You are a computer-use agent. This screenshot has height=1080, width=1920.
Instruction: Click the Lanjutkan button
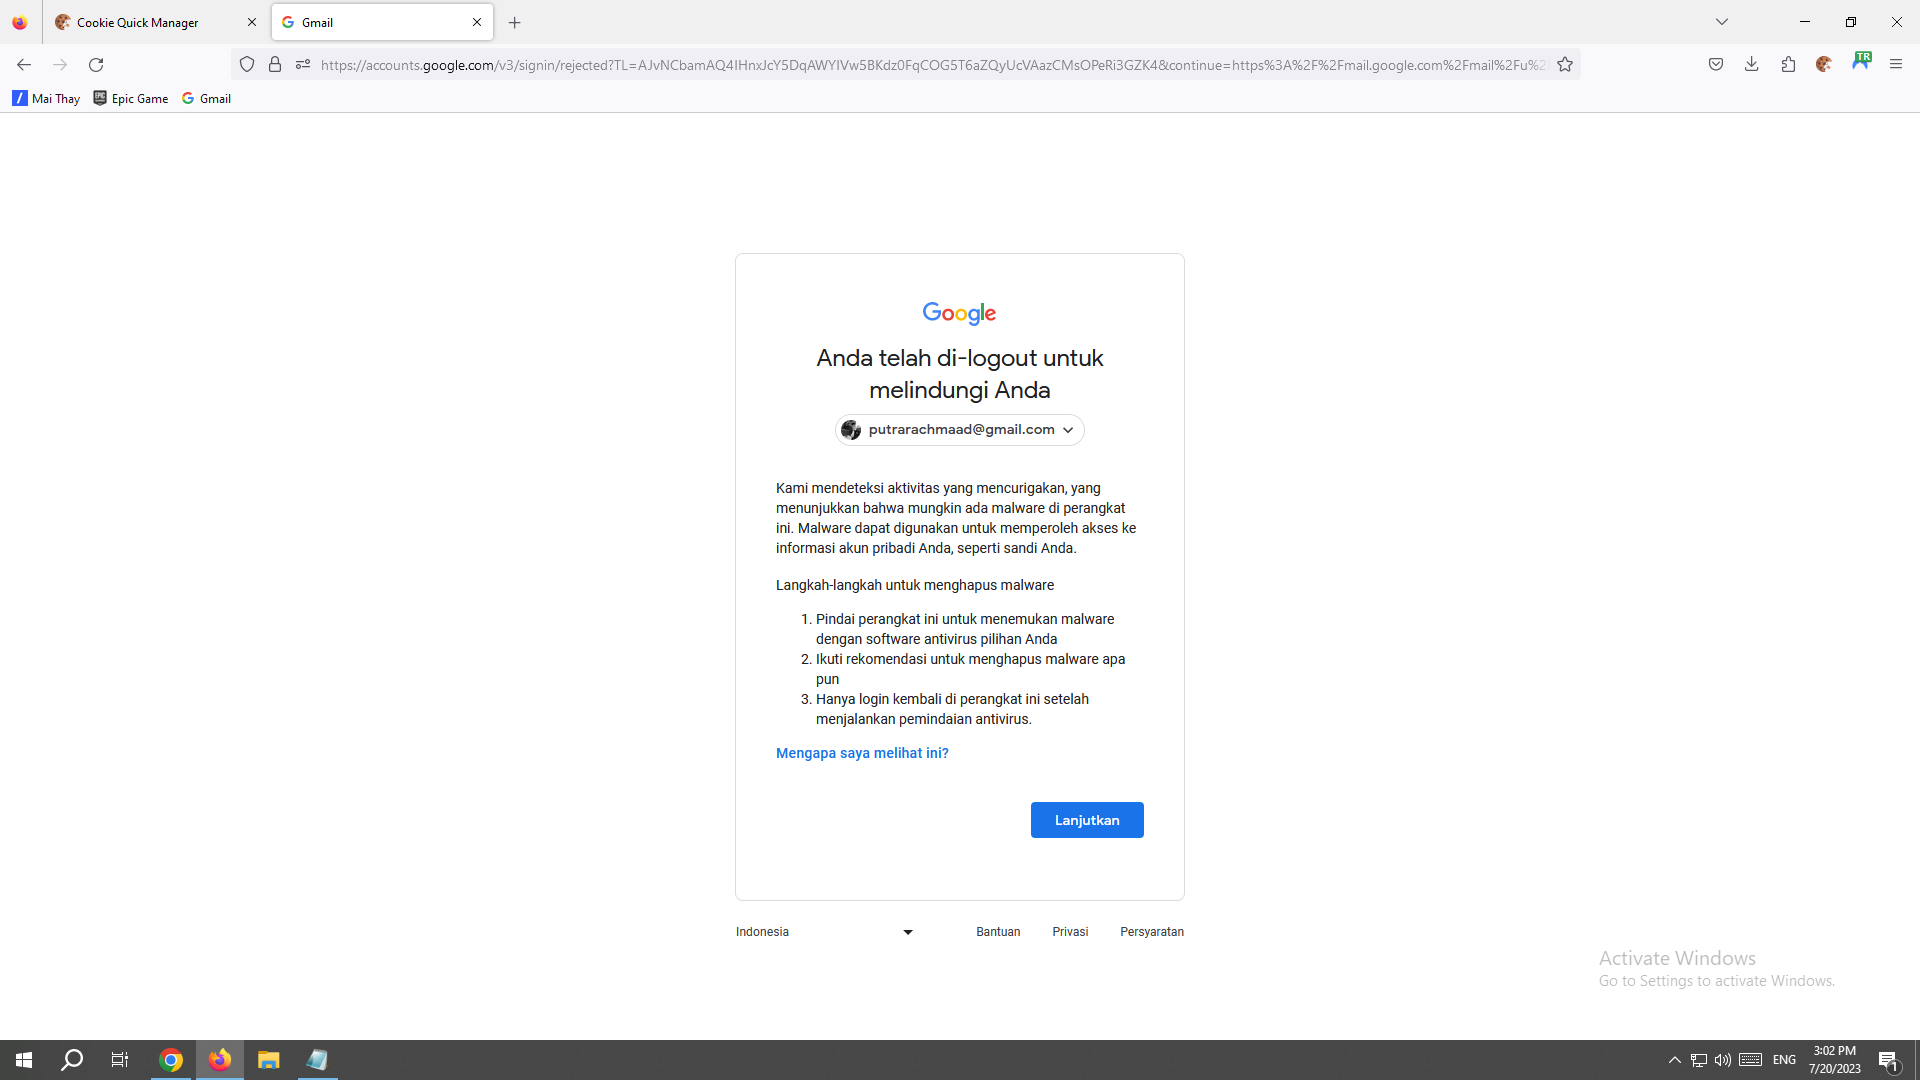[x=1087, y=820]
